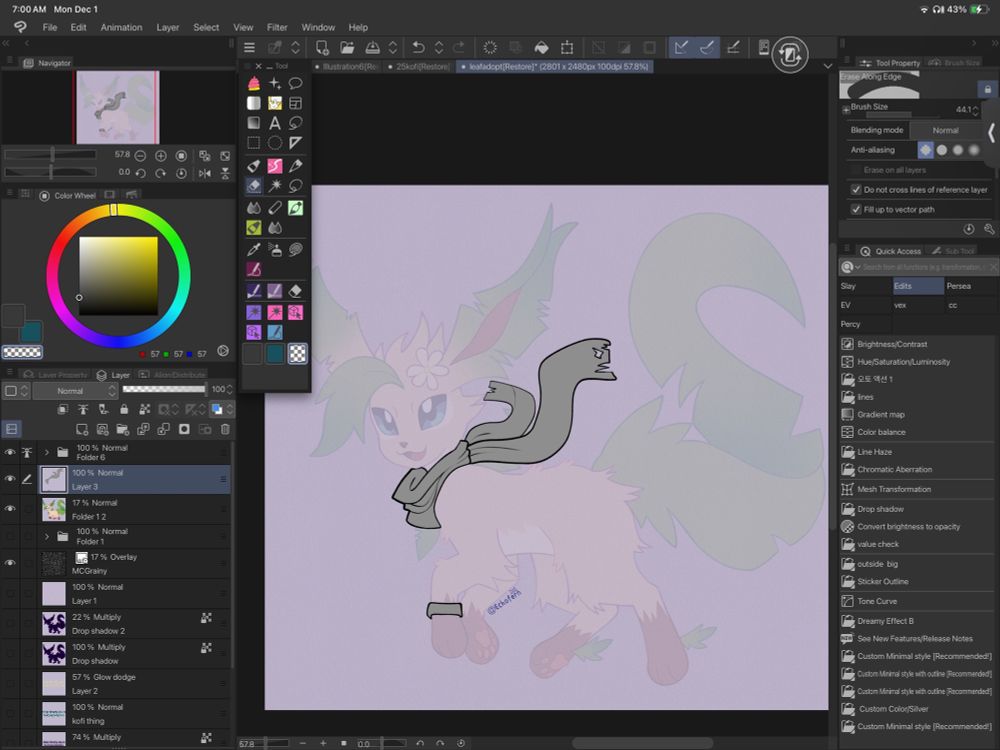
Task: Select the Pen tool in tool palette
Action: tap(295, 166)
